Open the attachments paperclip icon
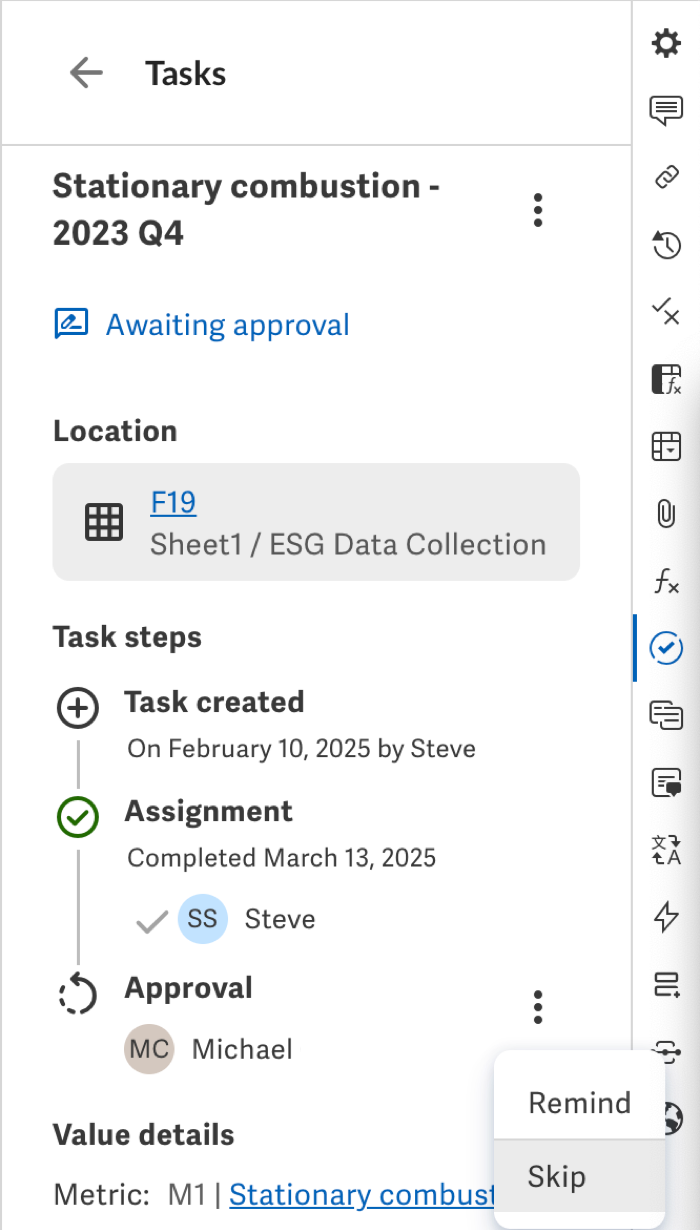The height and width of the screenshot is (1230, 700). [666, 514]
